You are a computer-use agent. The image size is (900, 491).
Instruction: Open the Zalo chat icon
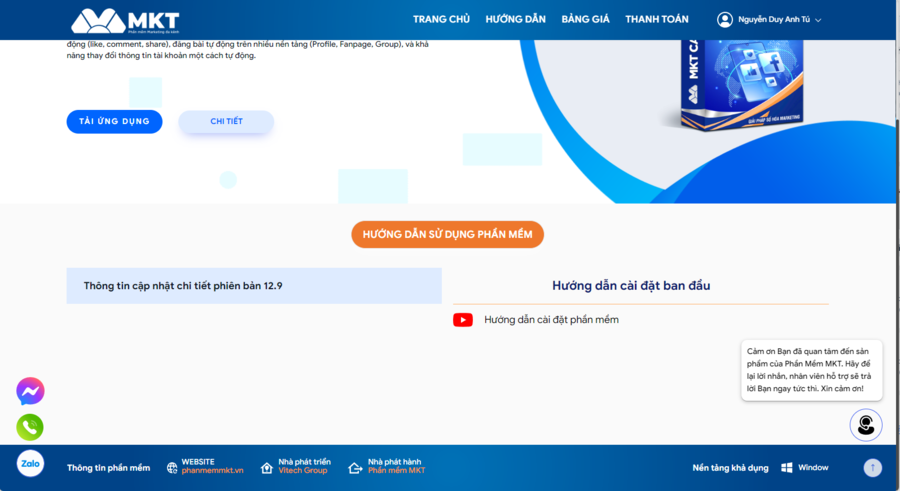tap(30, 463)
